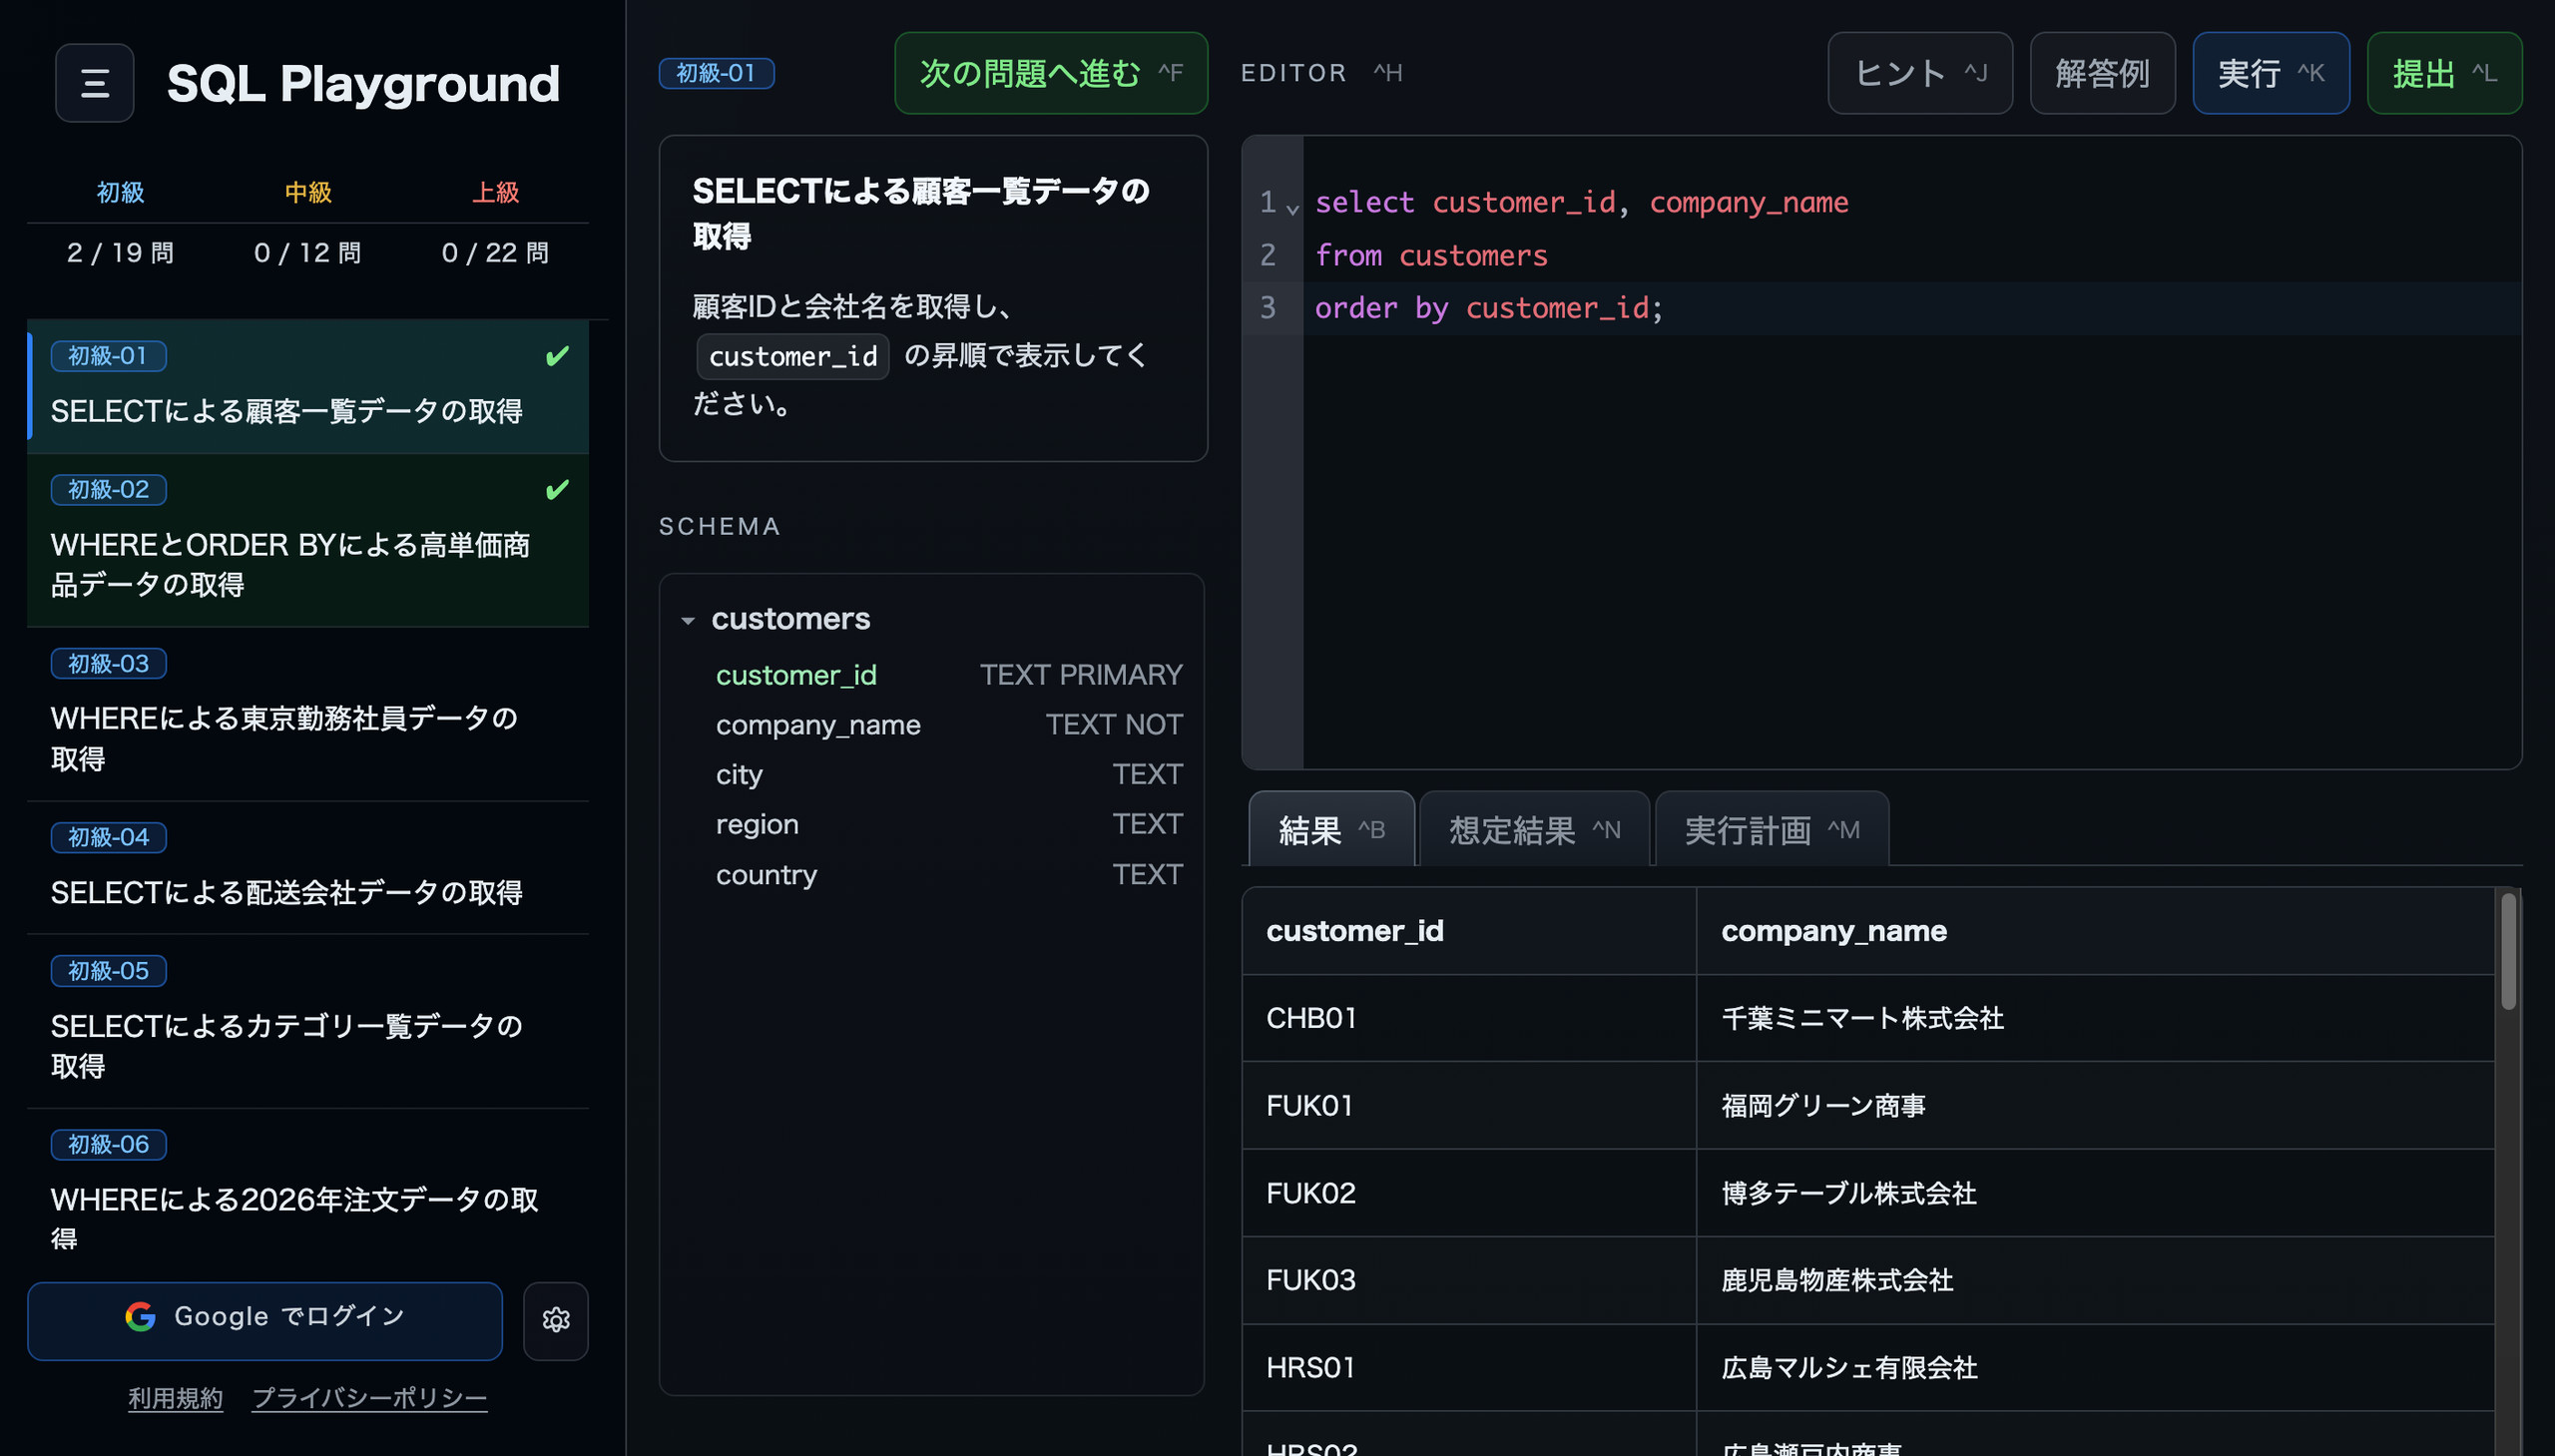Click the results table vertical scrollbar
The width and height of the screenshot is (2555, 1456).
[x=2508, y=950]
